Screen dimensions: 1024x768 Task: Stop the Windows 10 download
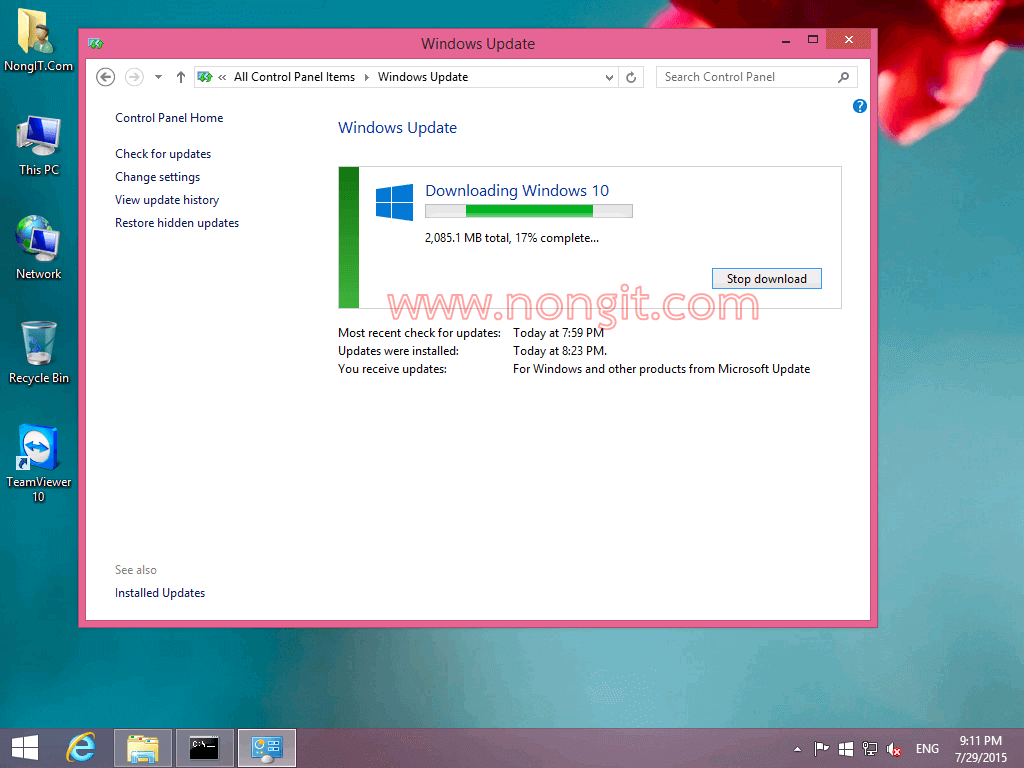click(767, 279)
